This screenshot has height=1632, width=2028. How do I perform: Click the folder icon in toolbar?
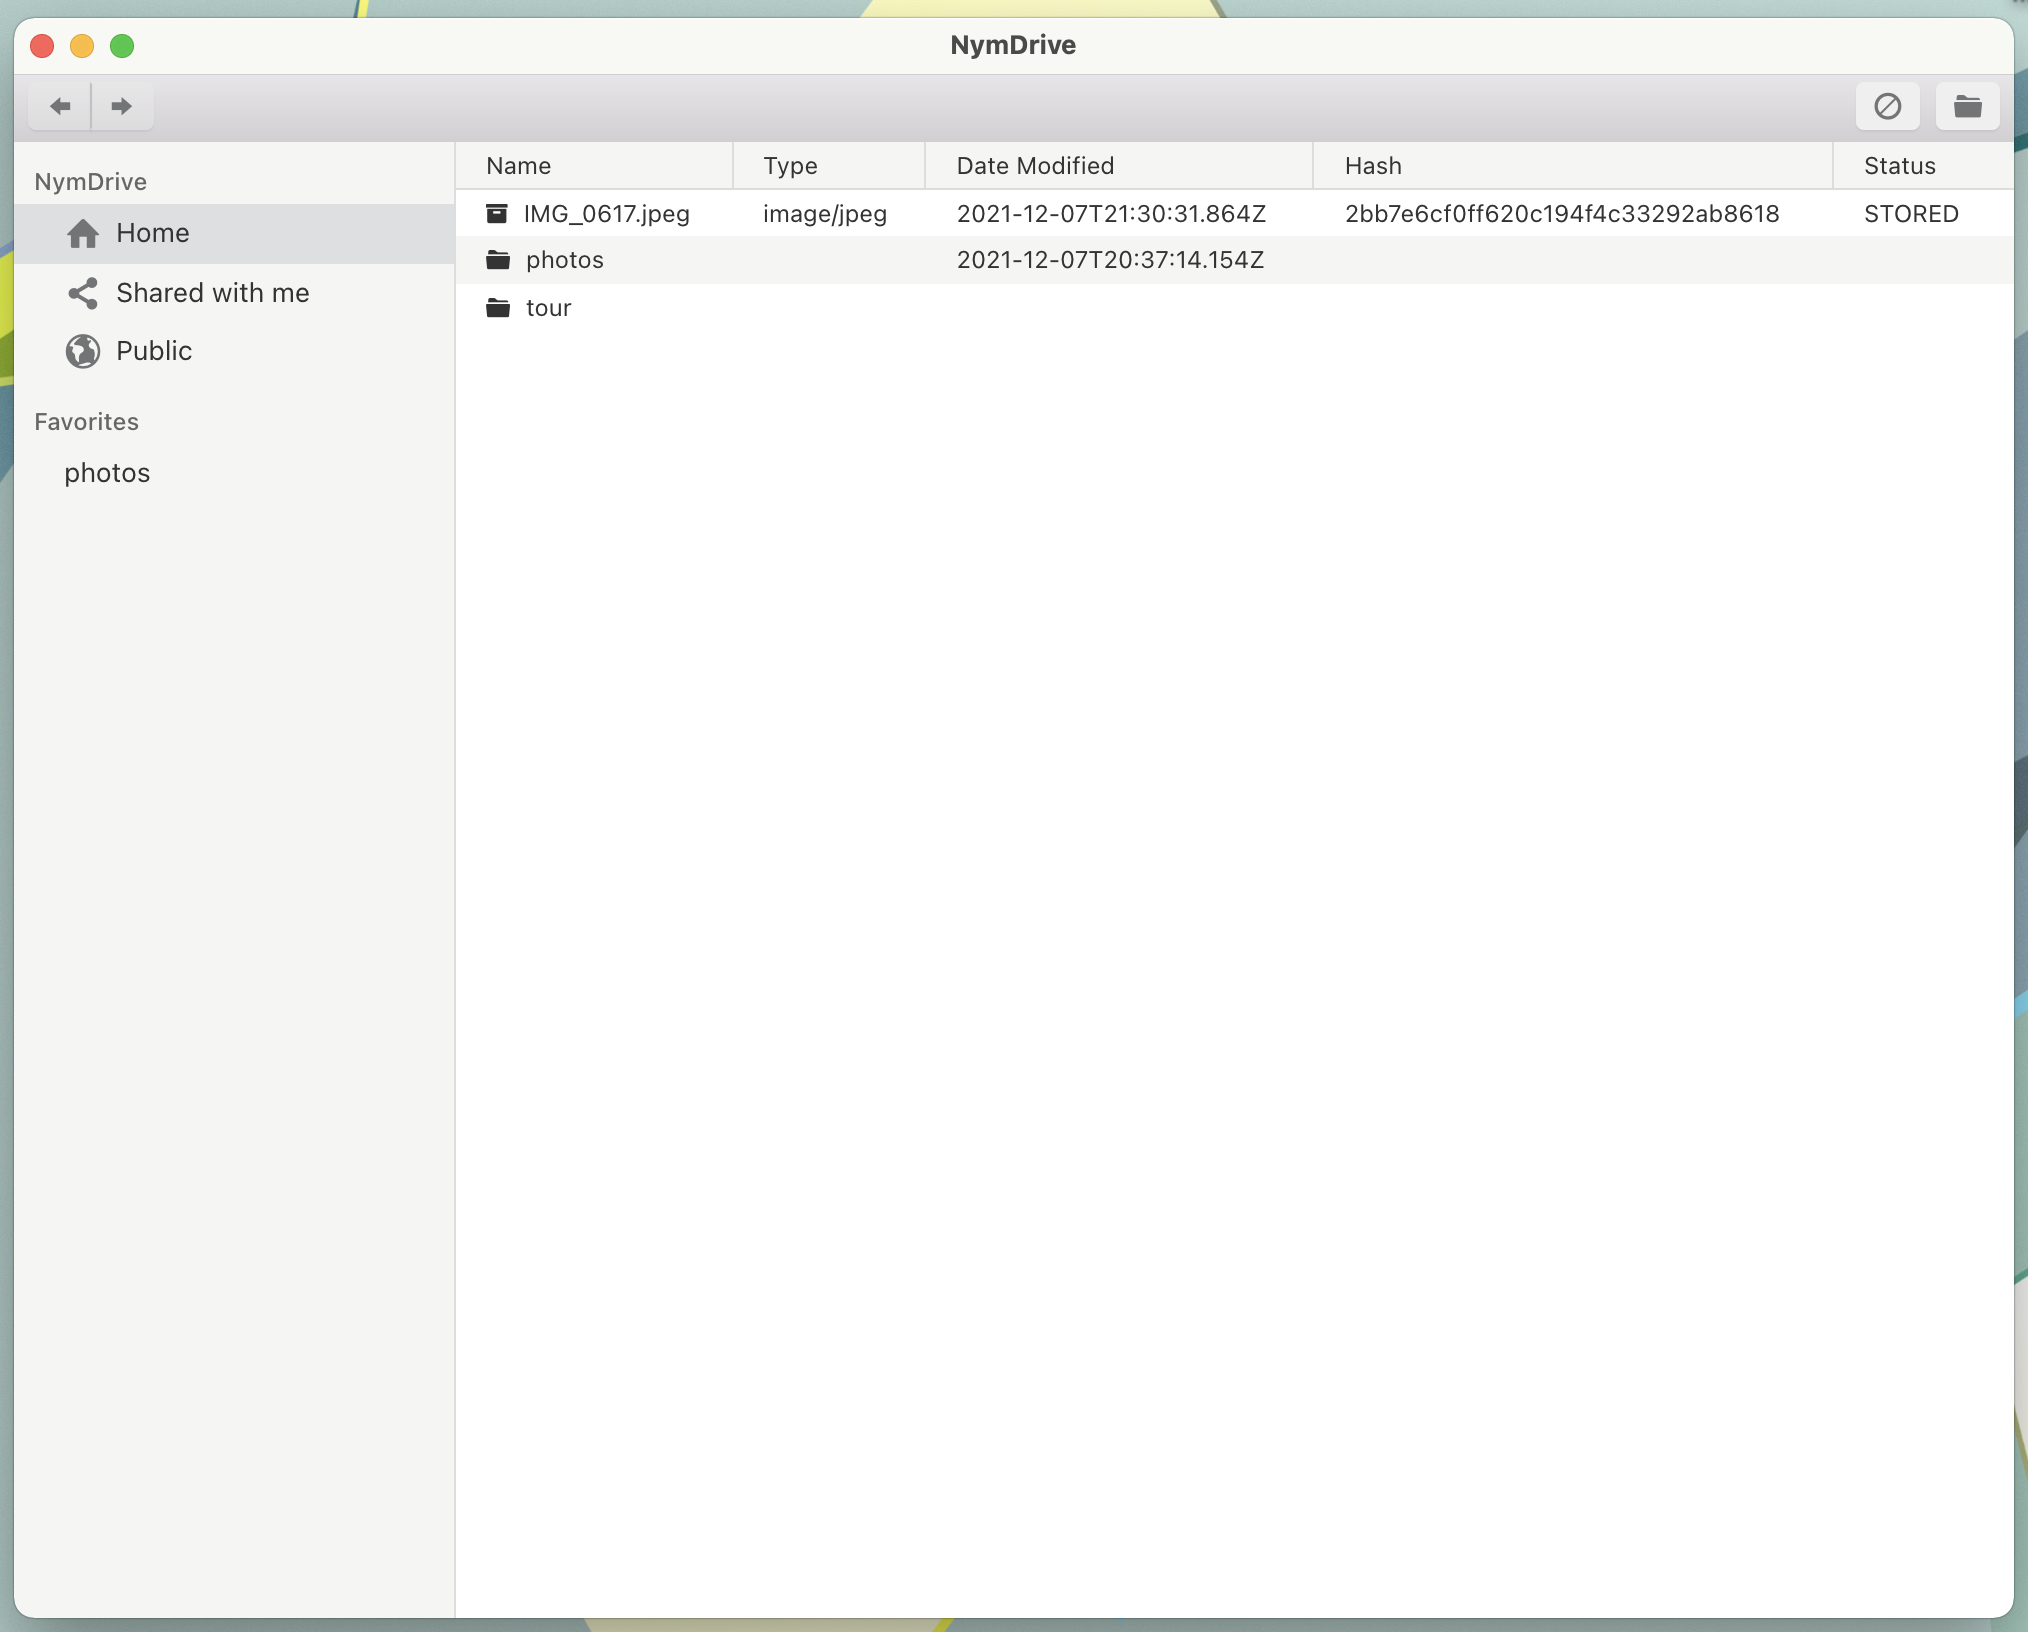(1967, 106)
